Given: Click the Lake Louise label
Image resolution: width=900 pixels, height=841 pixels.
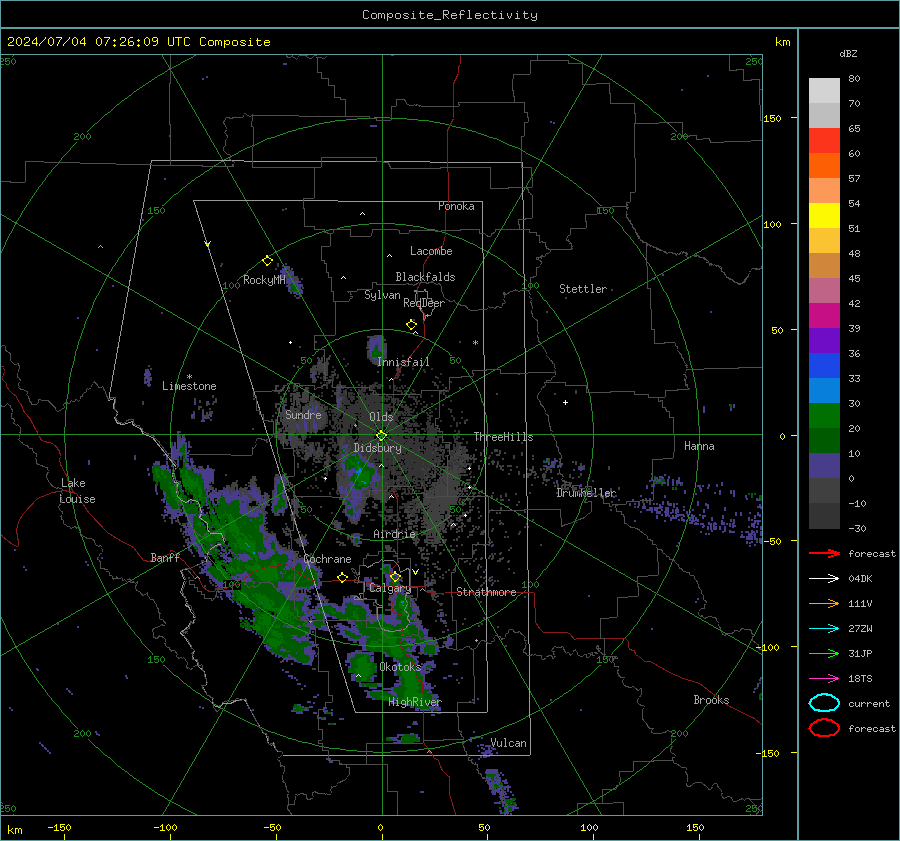Looking at the screenshot, I should point(77,491).
